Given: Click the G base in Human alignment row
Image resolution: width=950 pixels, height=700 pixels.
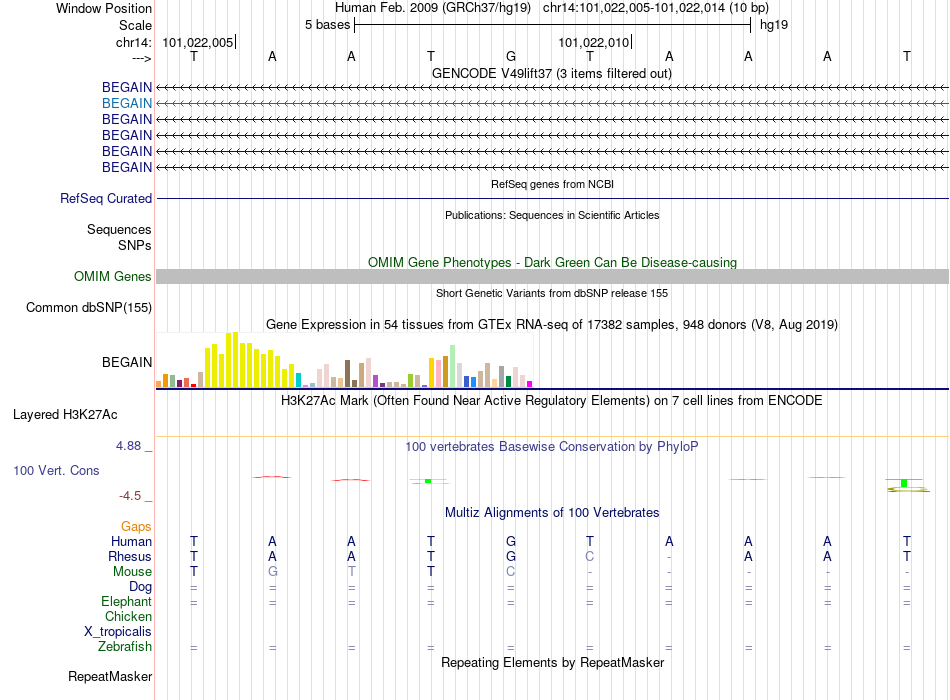Looking at the screenshot, I should (511, 542).
